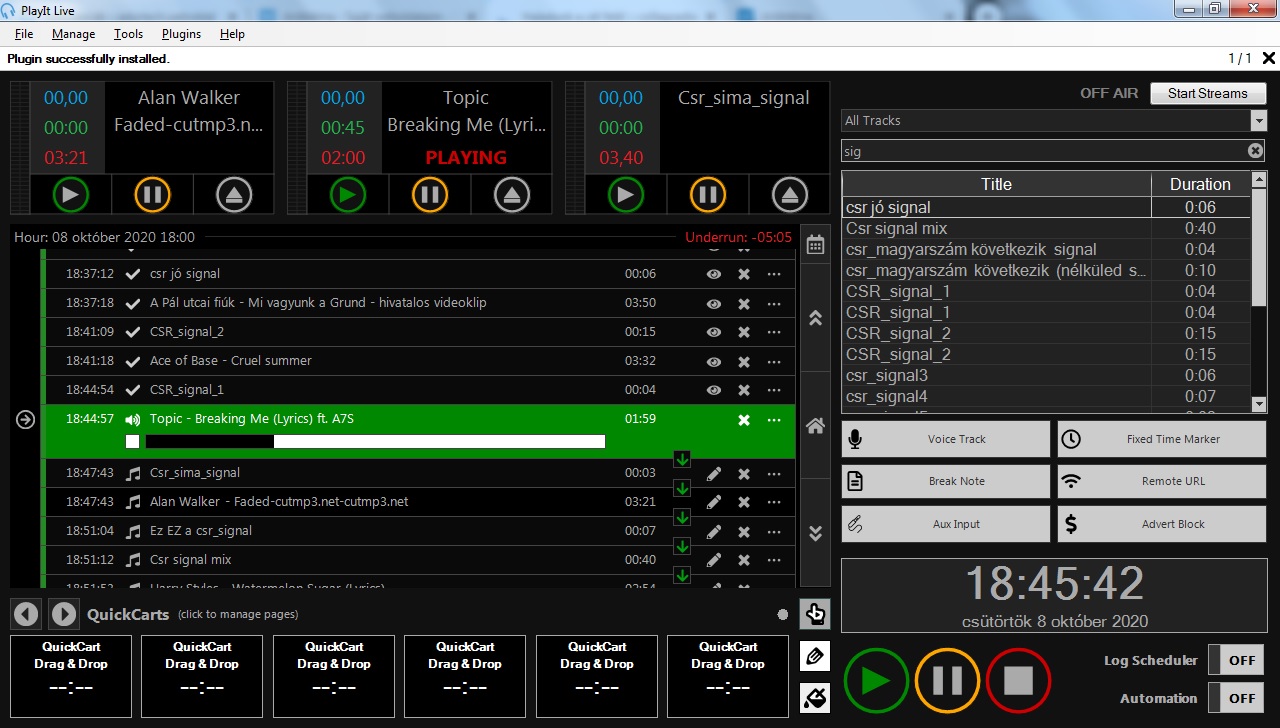Click green down arrow on Csr_sima_signal row
Image resolution: width=1280 pixels, height=728 pixels.
pyautogui.click(x=682, y=459)
